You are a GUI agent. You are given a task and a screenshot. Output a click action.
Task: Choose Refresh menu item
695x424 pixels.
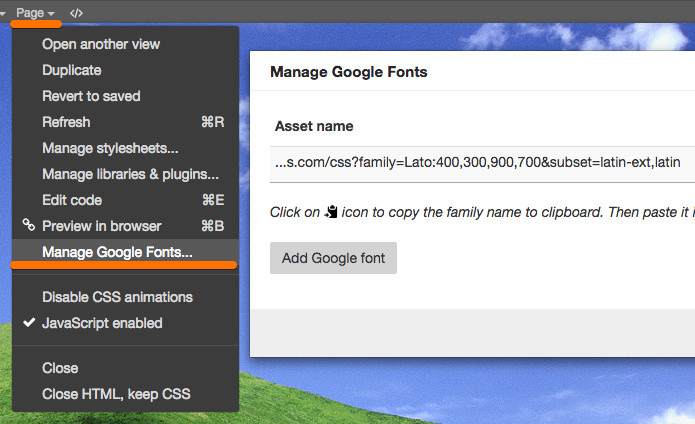click(125, 122)
